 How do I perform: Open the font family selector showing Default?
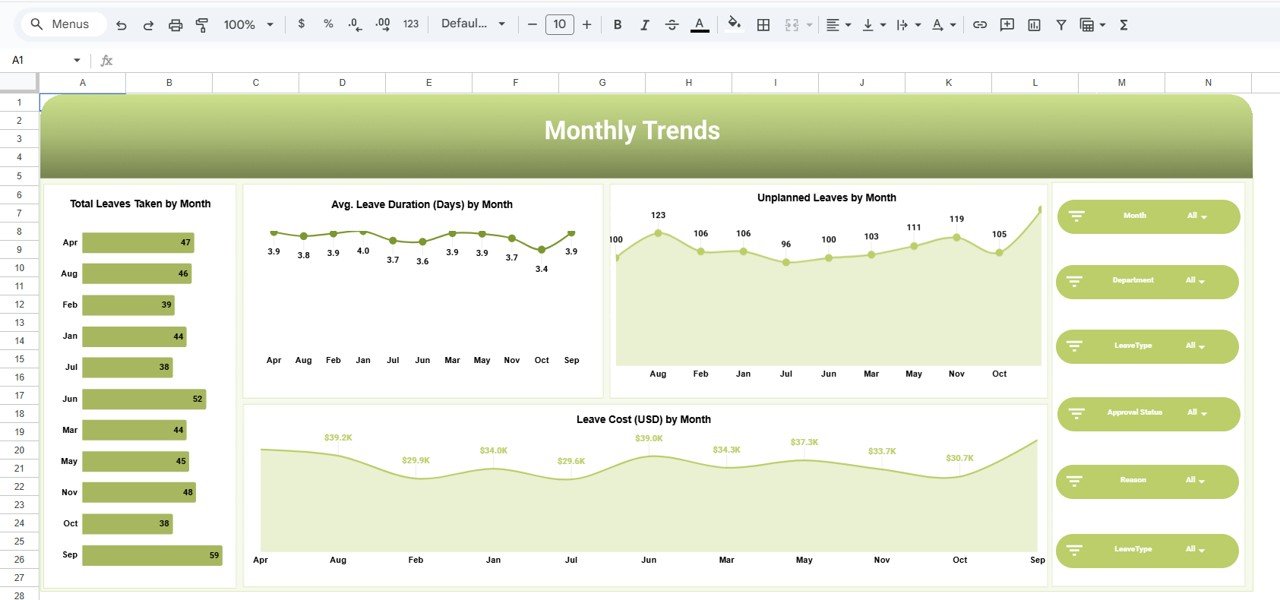coord(472,23)
